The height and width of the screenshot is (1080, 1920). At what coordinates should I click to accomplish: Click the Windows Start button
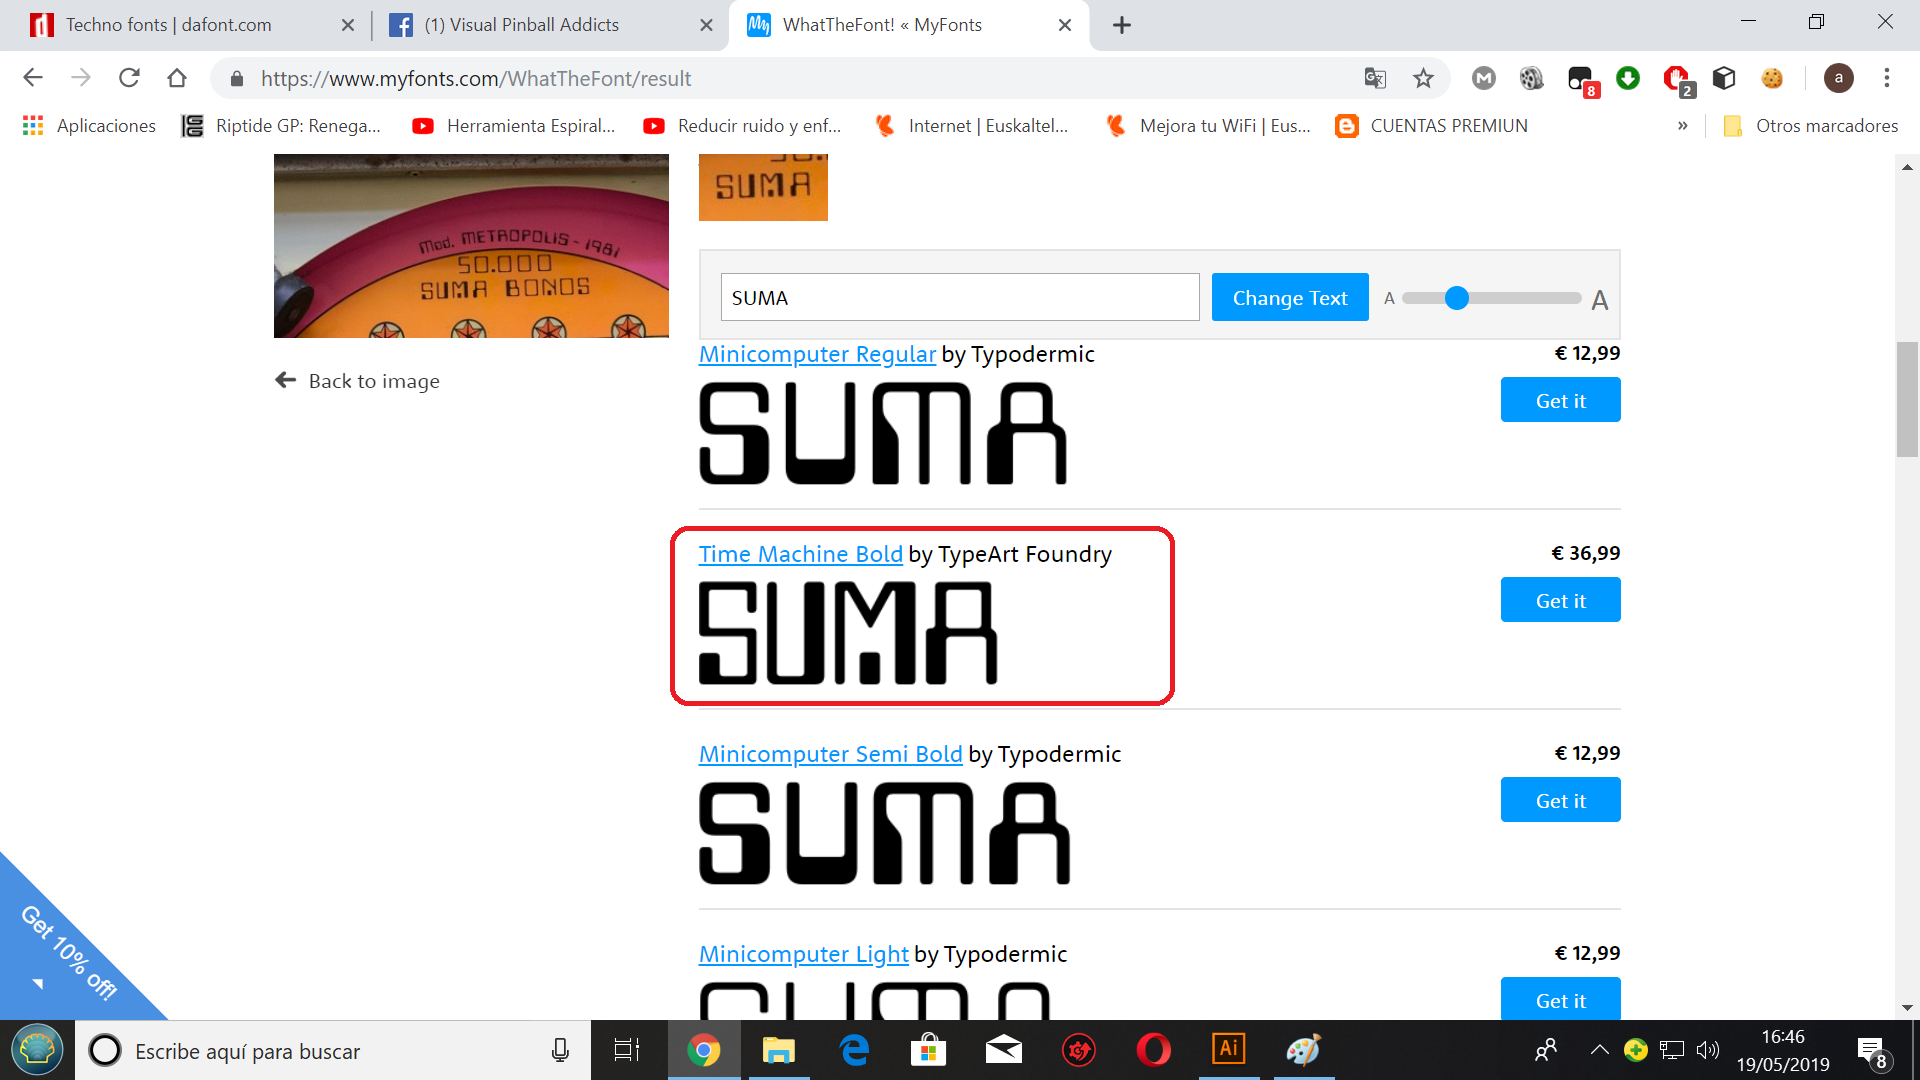37,1050
